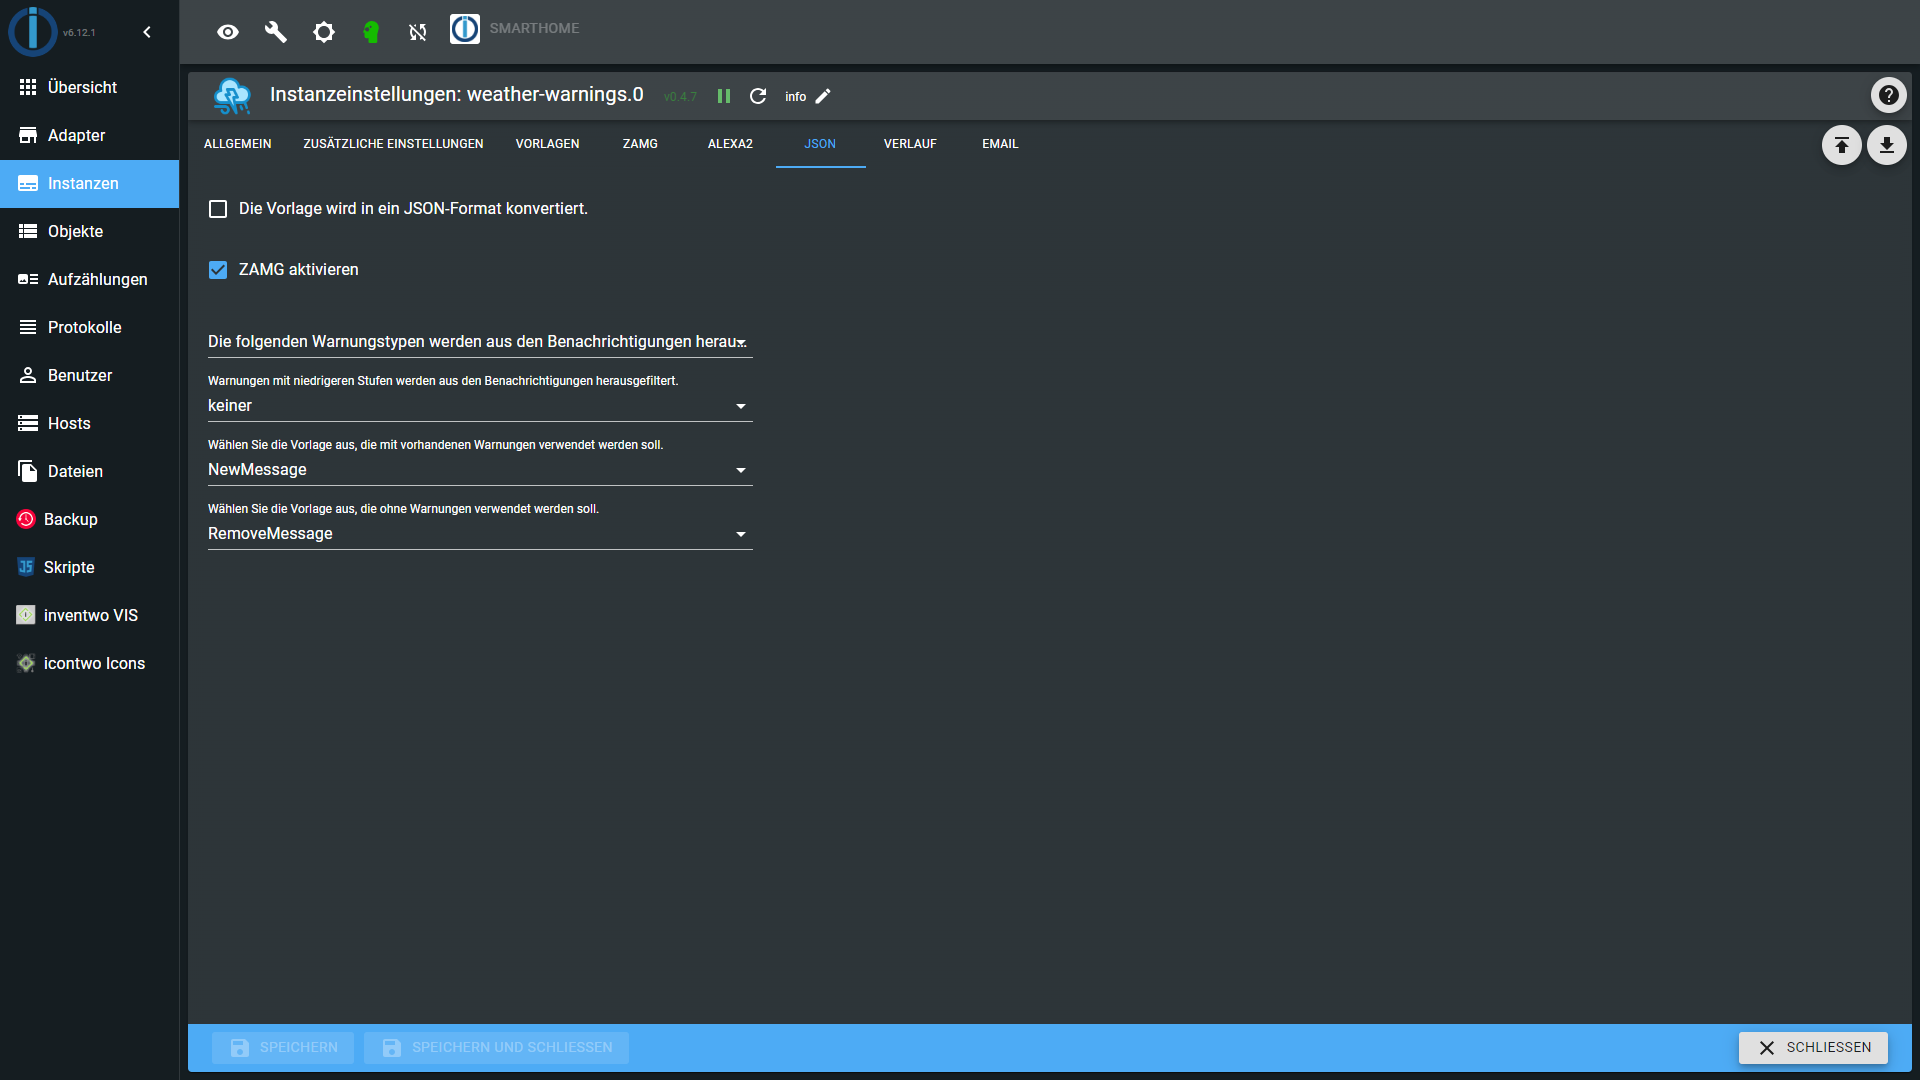Screen dimensions: 1920x1080
Task: Collapse the sidebar with the chevron arrow
Action: point(147,32)
